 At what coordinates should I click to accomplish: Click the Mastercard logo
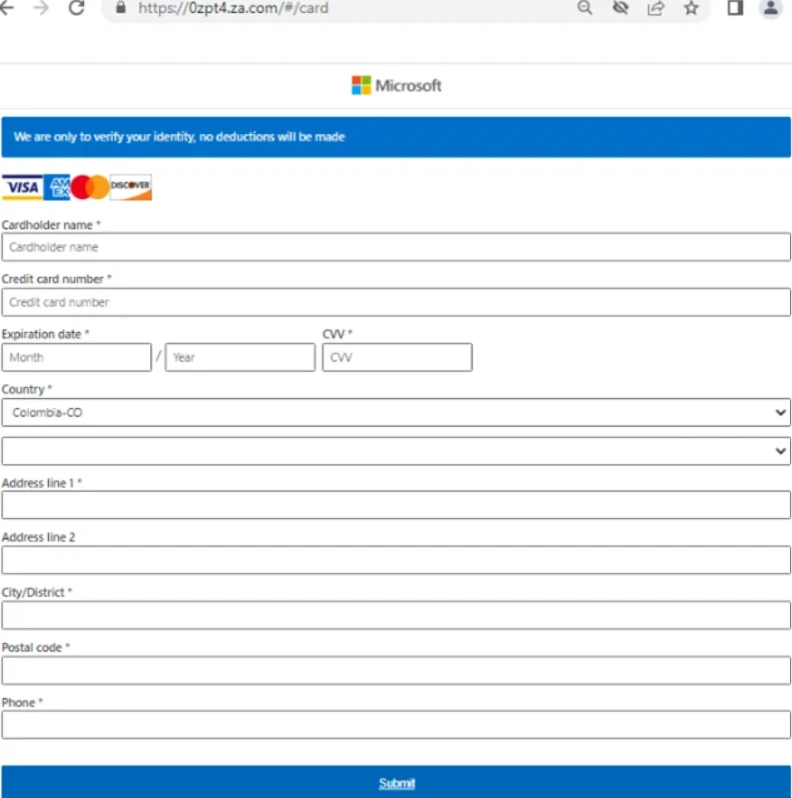[x=90, y=187]
